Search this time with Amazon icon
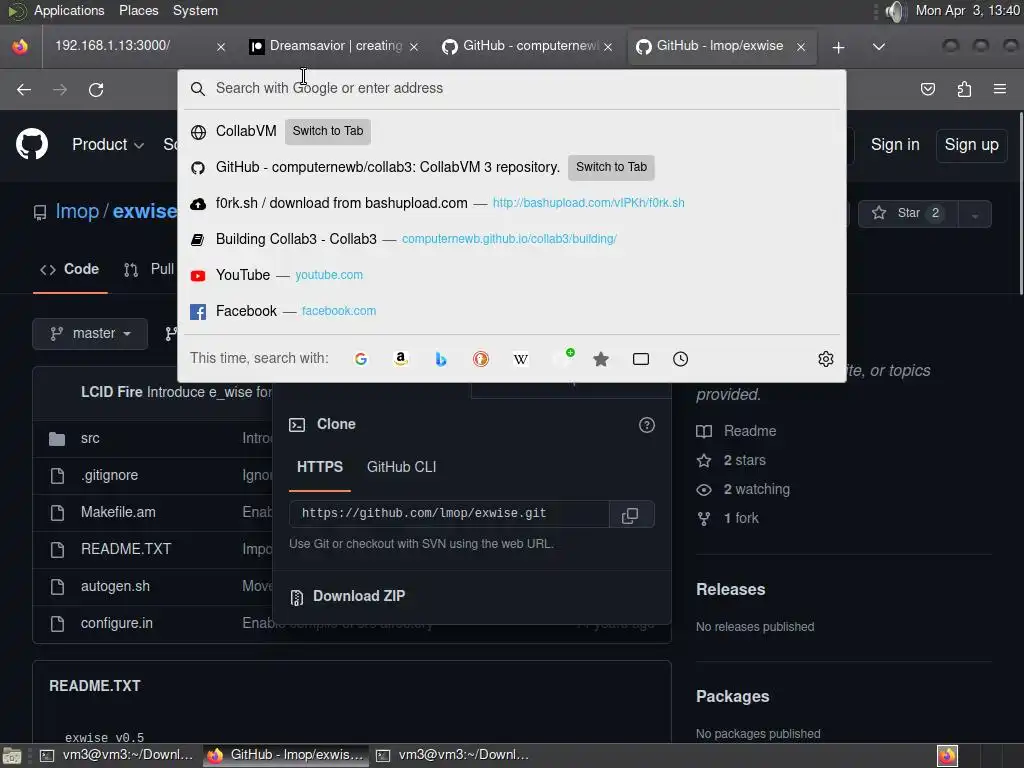The width and height of the screenshot is (1024, 768). pyautogui.click(x=401, y=359)
